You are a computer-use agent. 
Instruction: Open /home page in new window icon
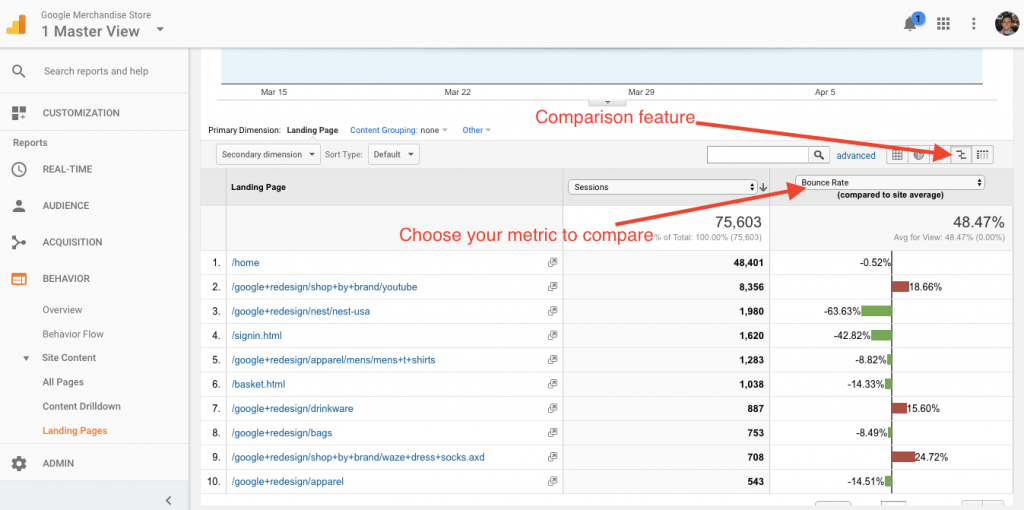coord(552,263)
